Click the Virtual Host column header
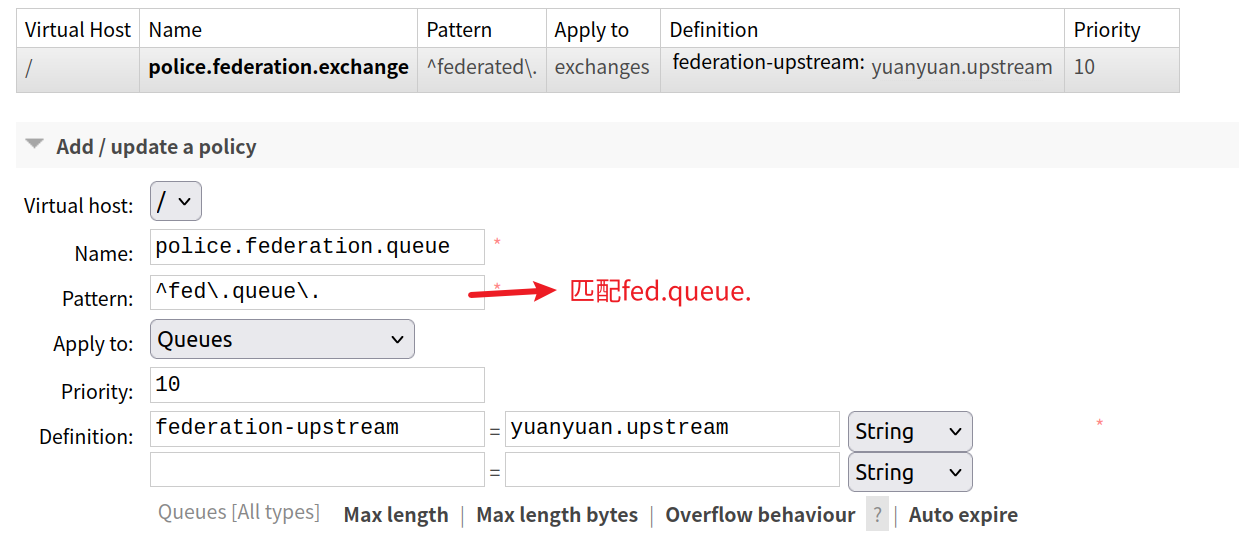This screenshot has width=1239, height=540. point(78,30)
